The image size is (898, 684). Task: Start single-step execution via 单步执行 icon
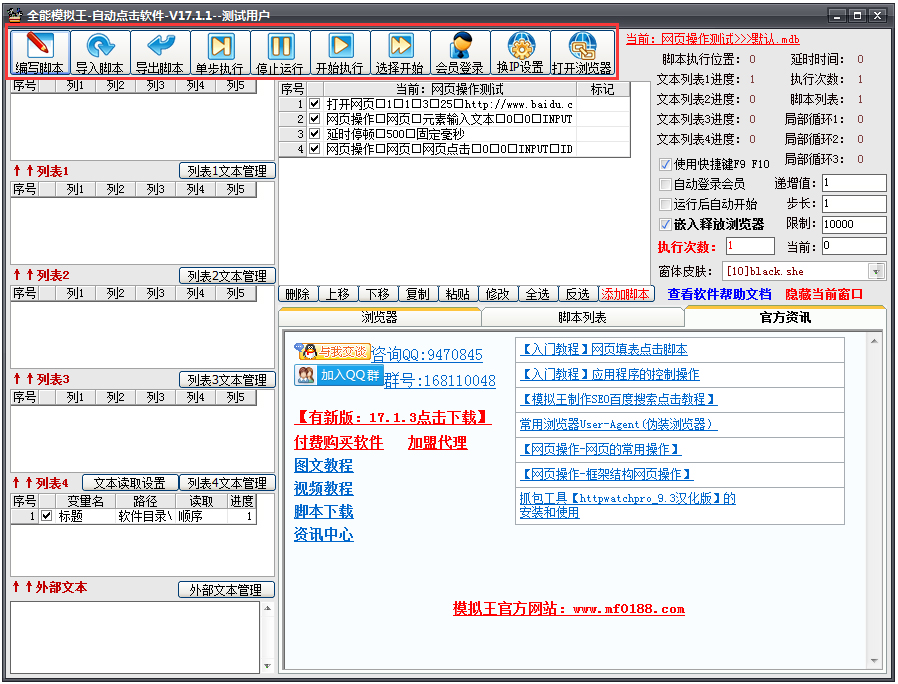pyautogui.click(x=220, y=48)
